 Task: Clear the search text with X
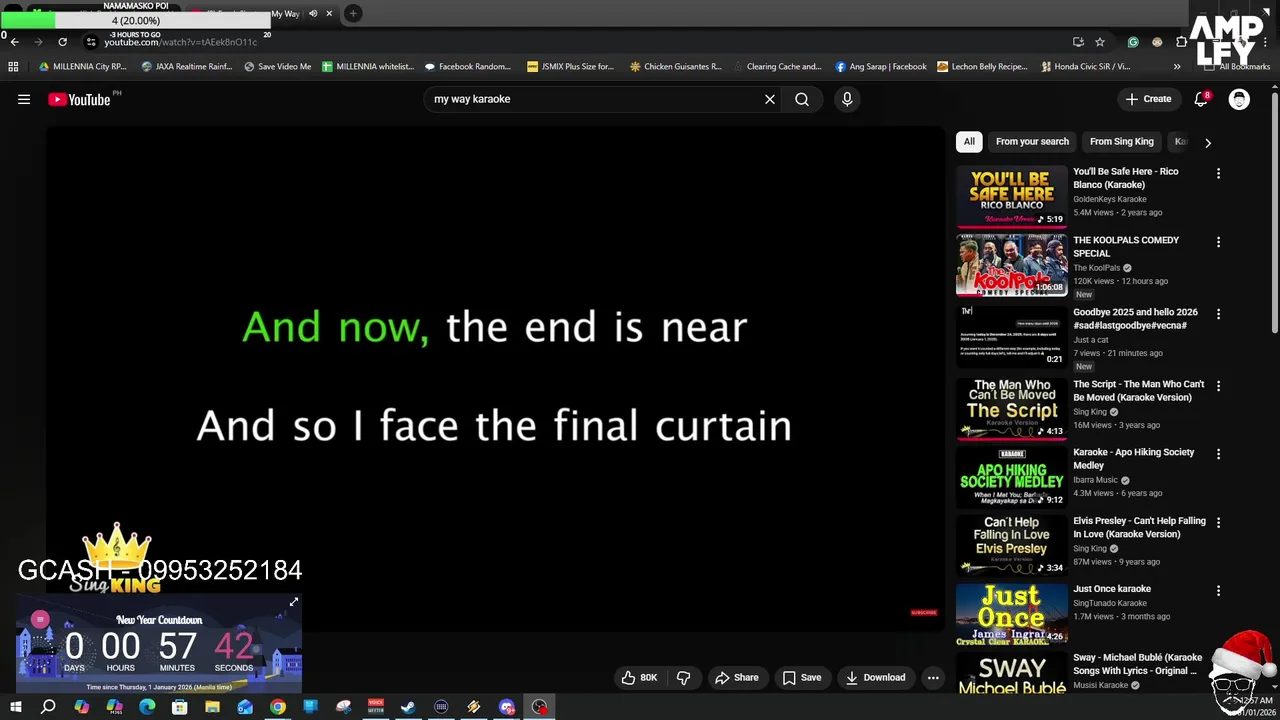click(x=770, y=99)
